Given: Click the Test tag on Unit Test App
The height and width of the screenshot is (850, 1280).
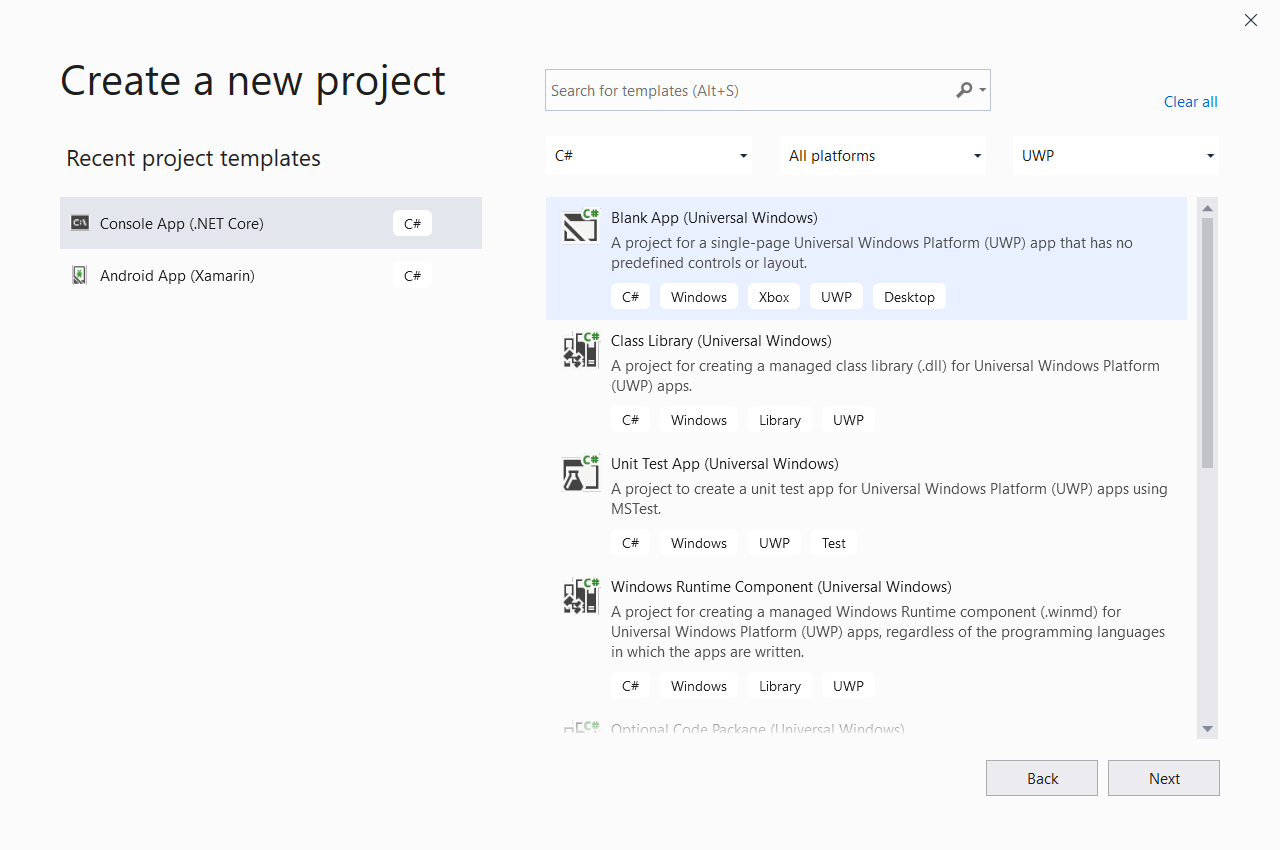Looking at the screenshot, I should tap(834, 543).
